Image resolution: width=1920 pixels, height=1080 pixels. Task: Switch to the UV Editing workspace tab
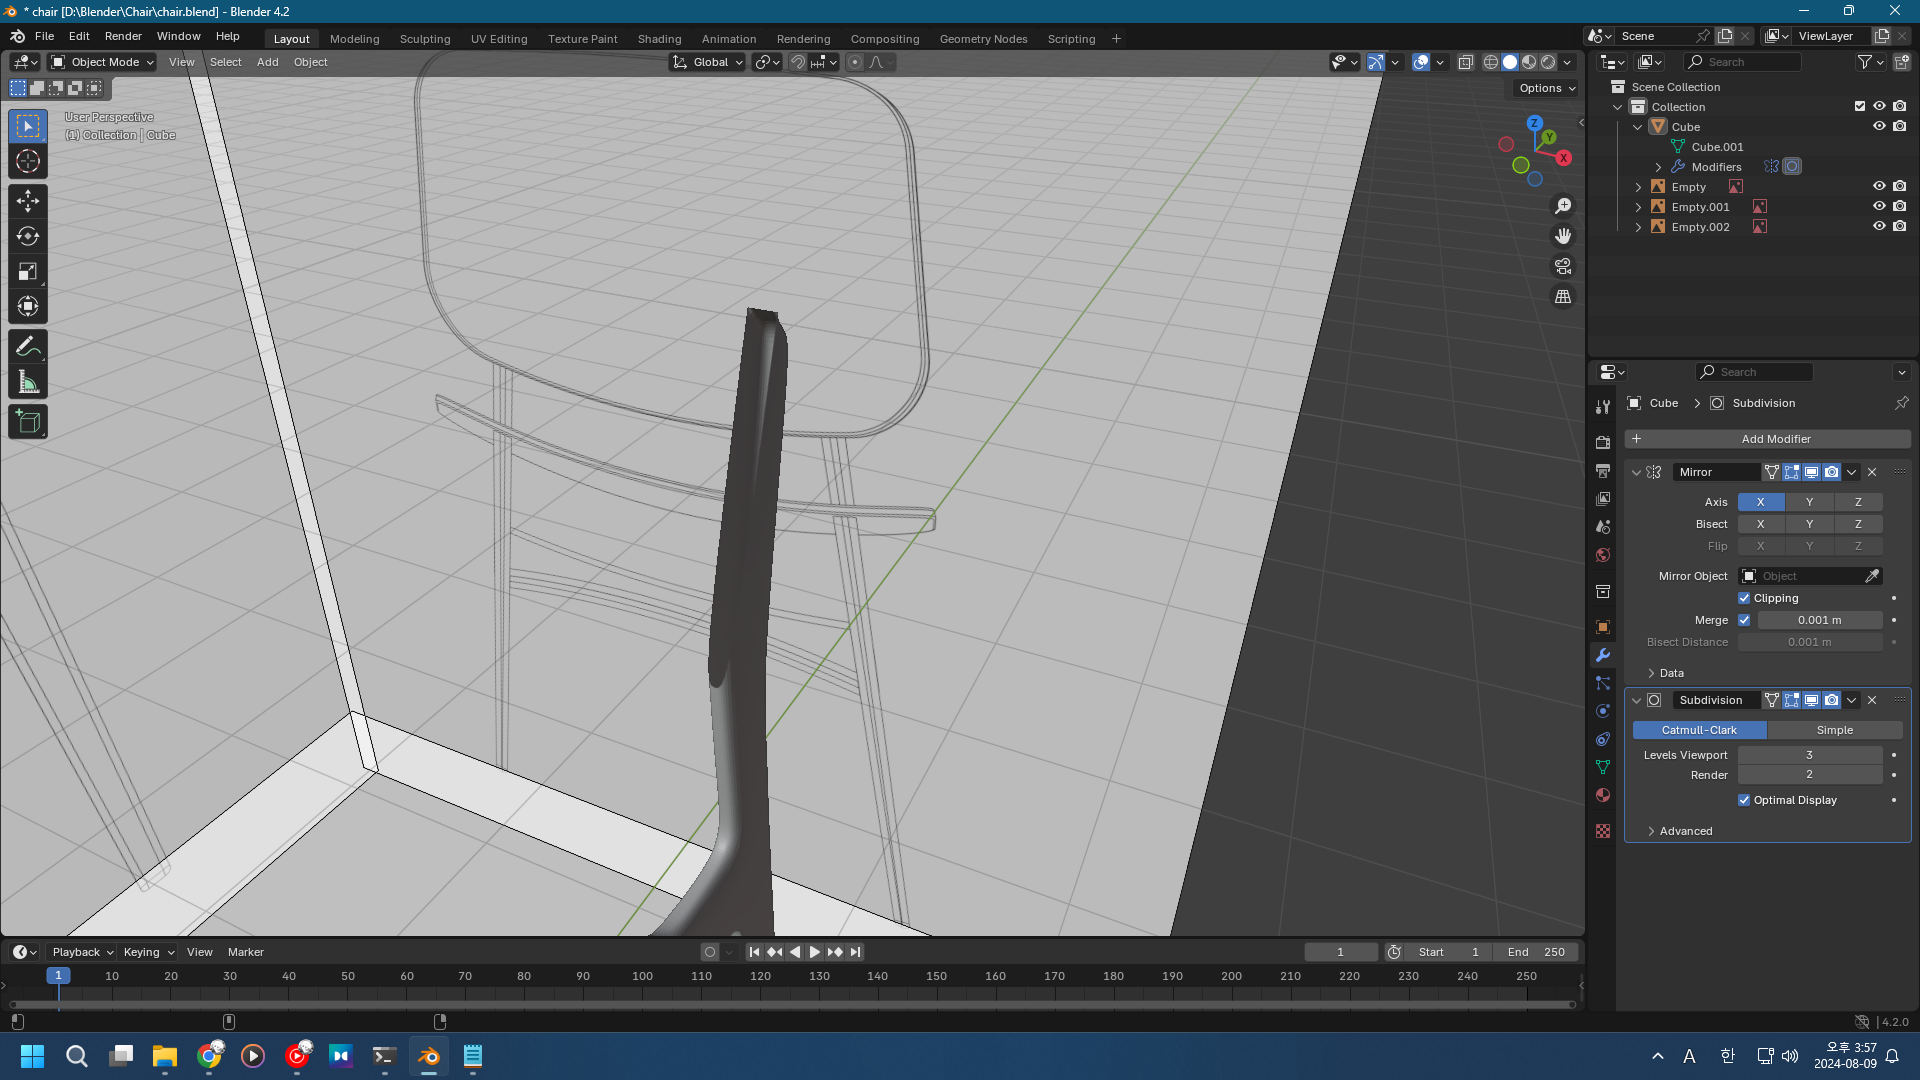point(499,39)
